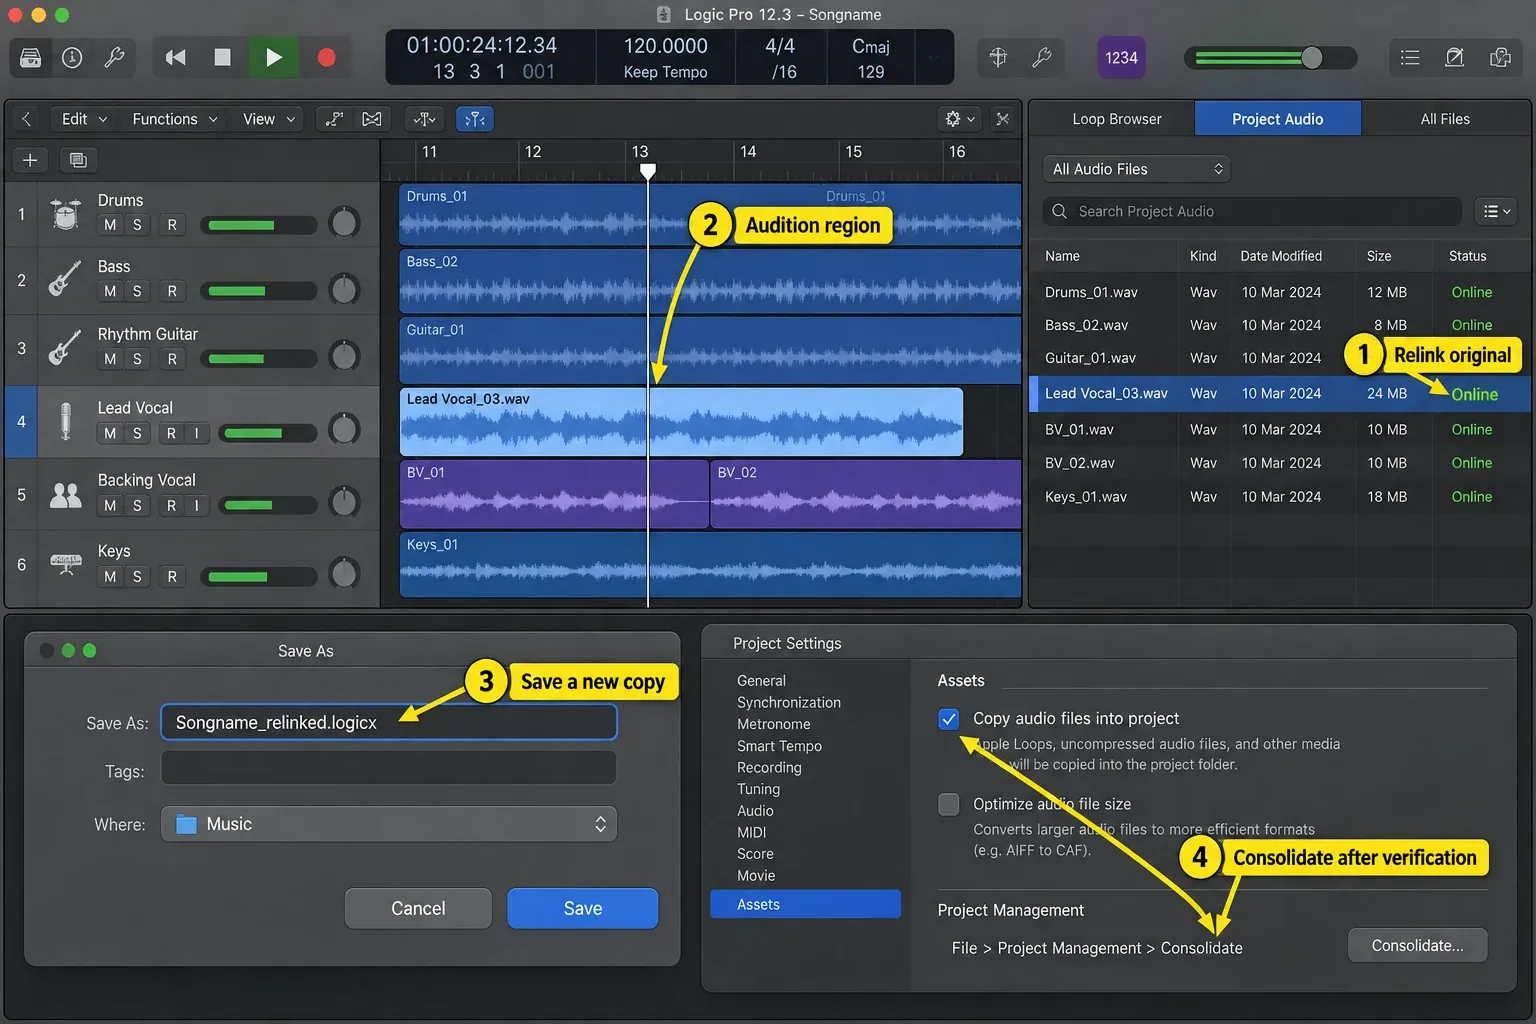
Task: Open the View menu in the tracks area
Action: [x=269, y=119]
